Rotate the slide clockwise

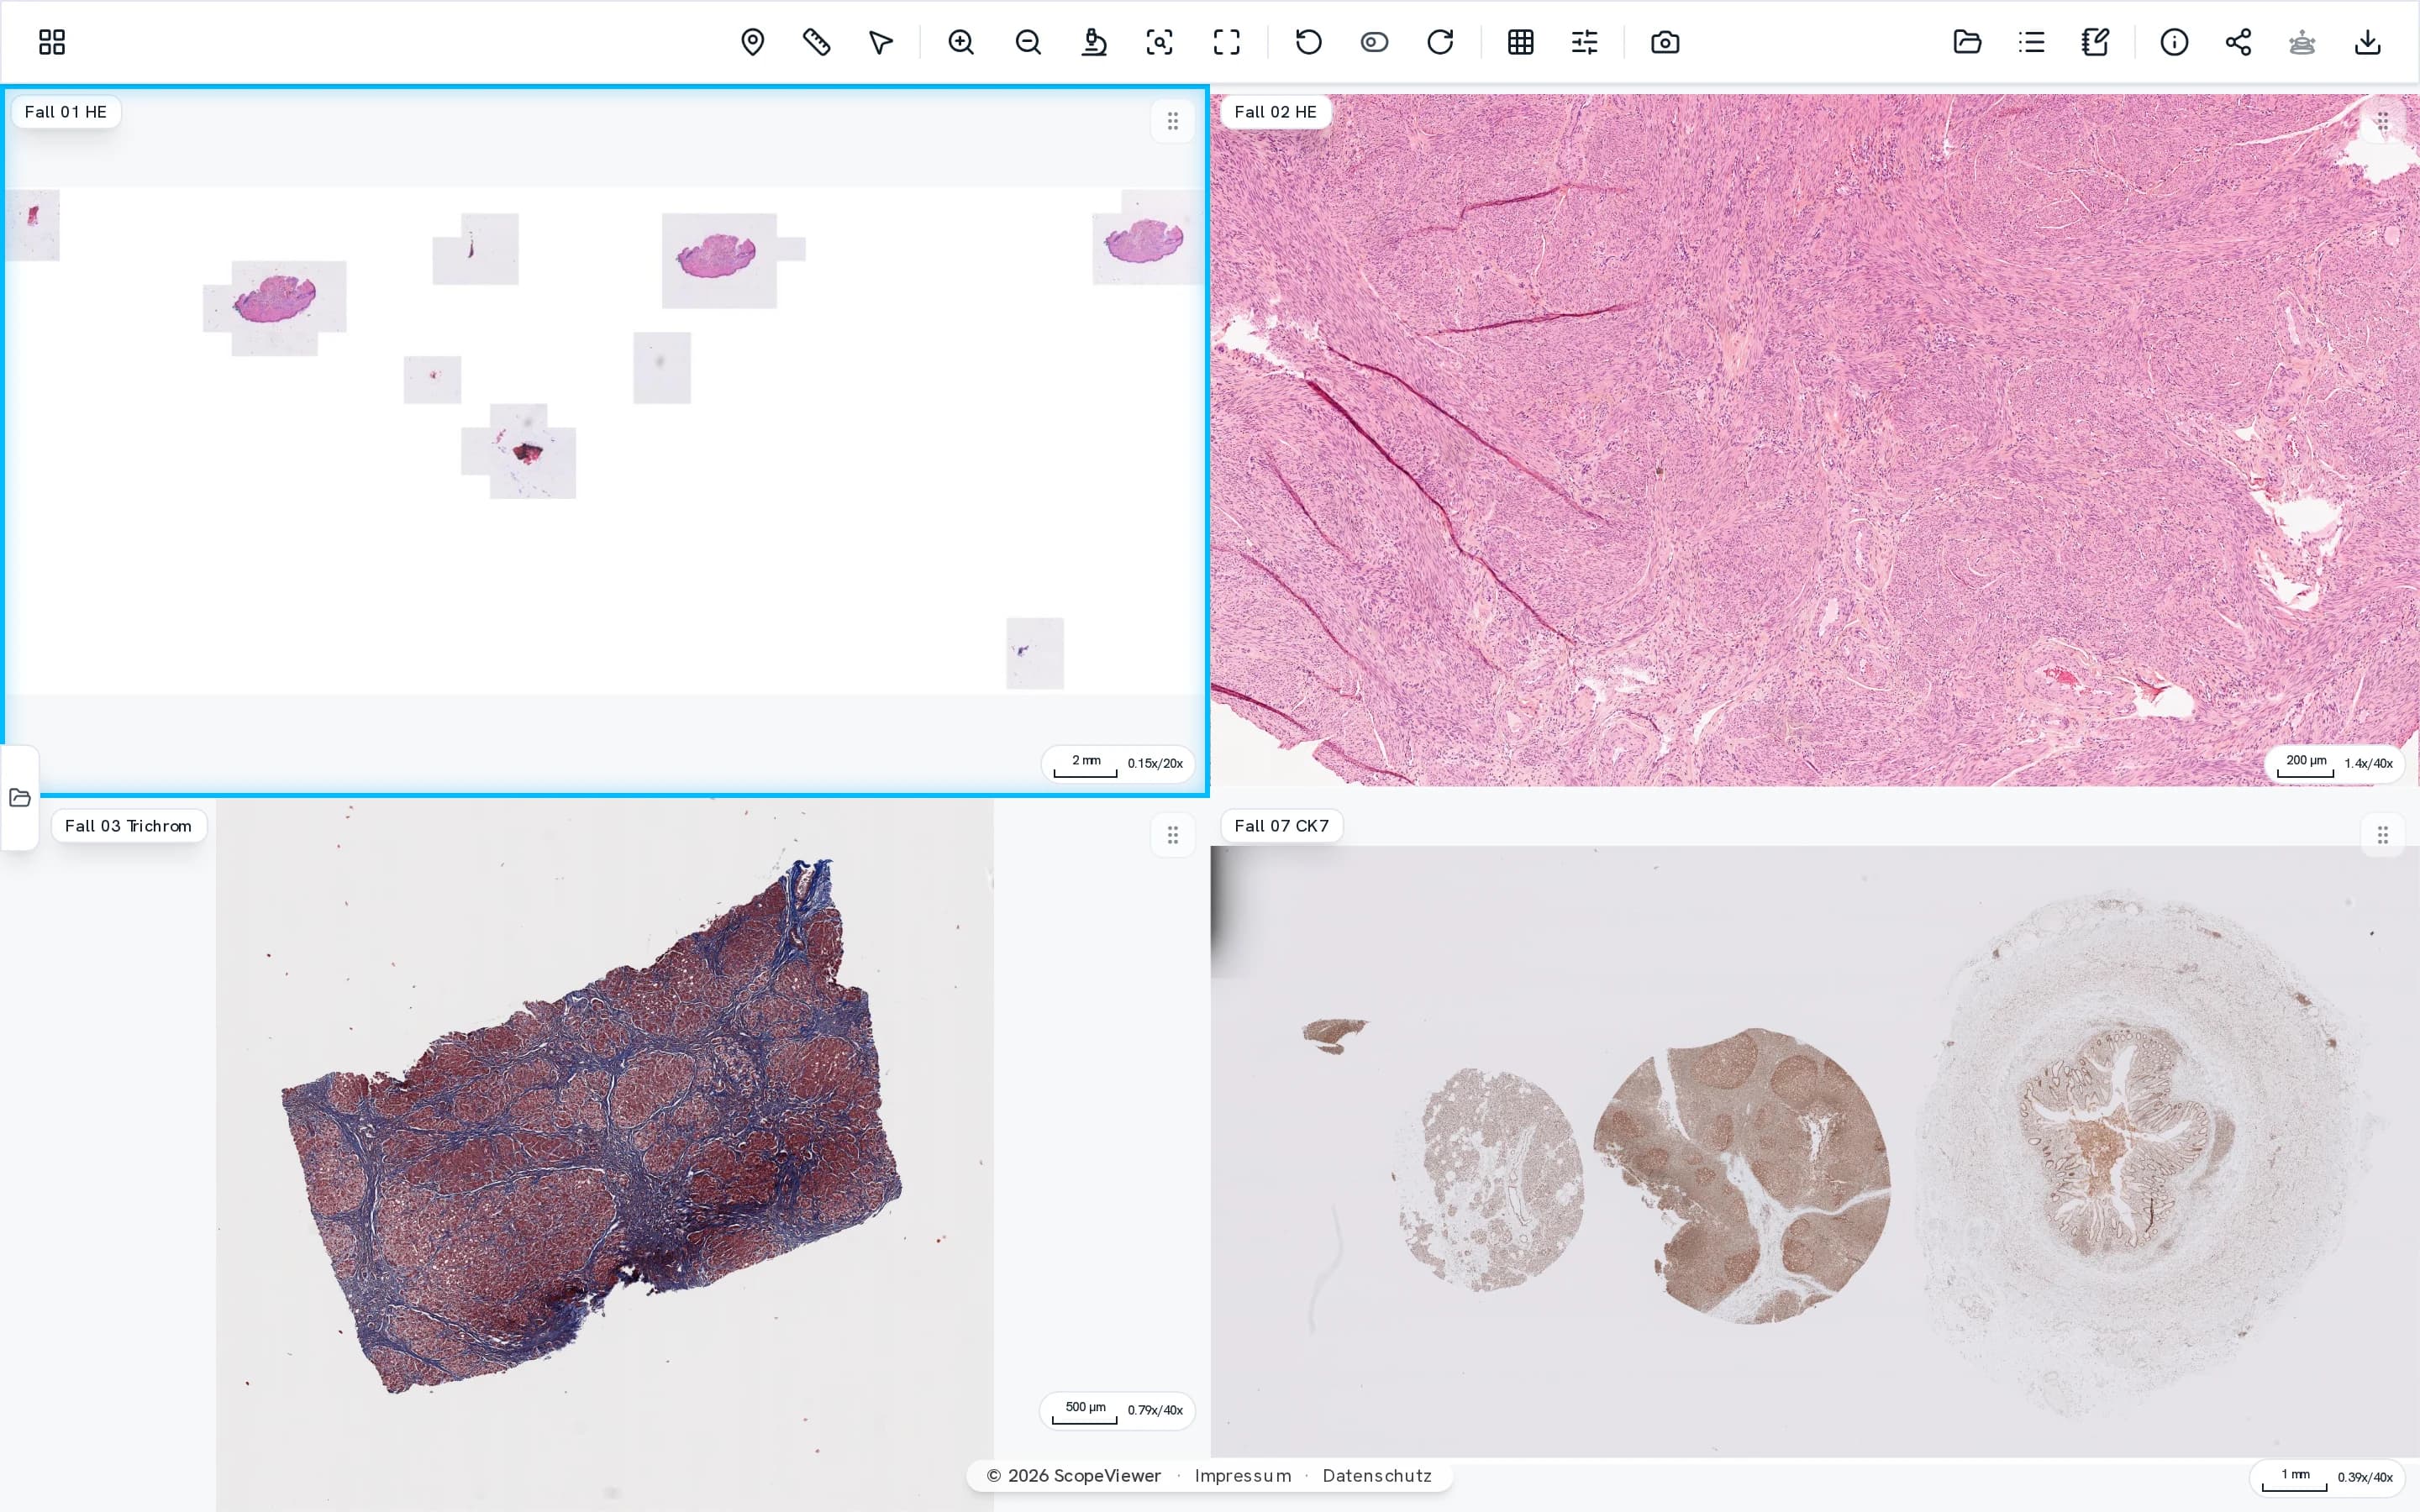tap(1440, 42)
